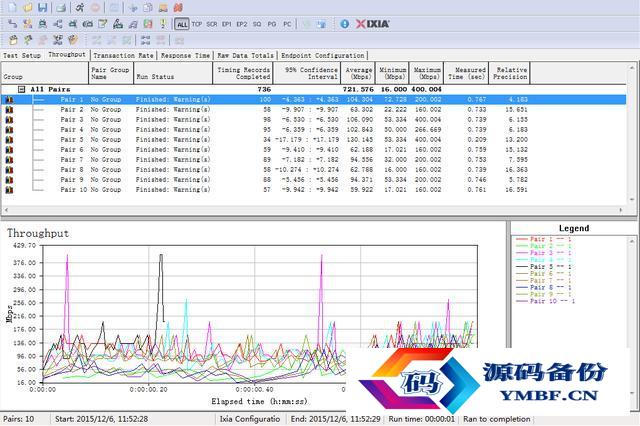This screenshot has height=426, width=640.
Task: Click the All Pairs average value 721.576
Action: (x=358, y=89)
